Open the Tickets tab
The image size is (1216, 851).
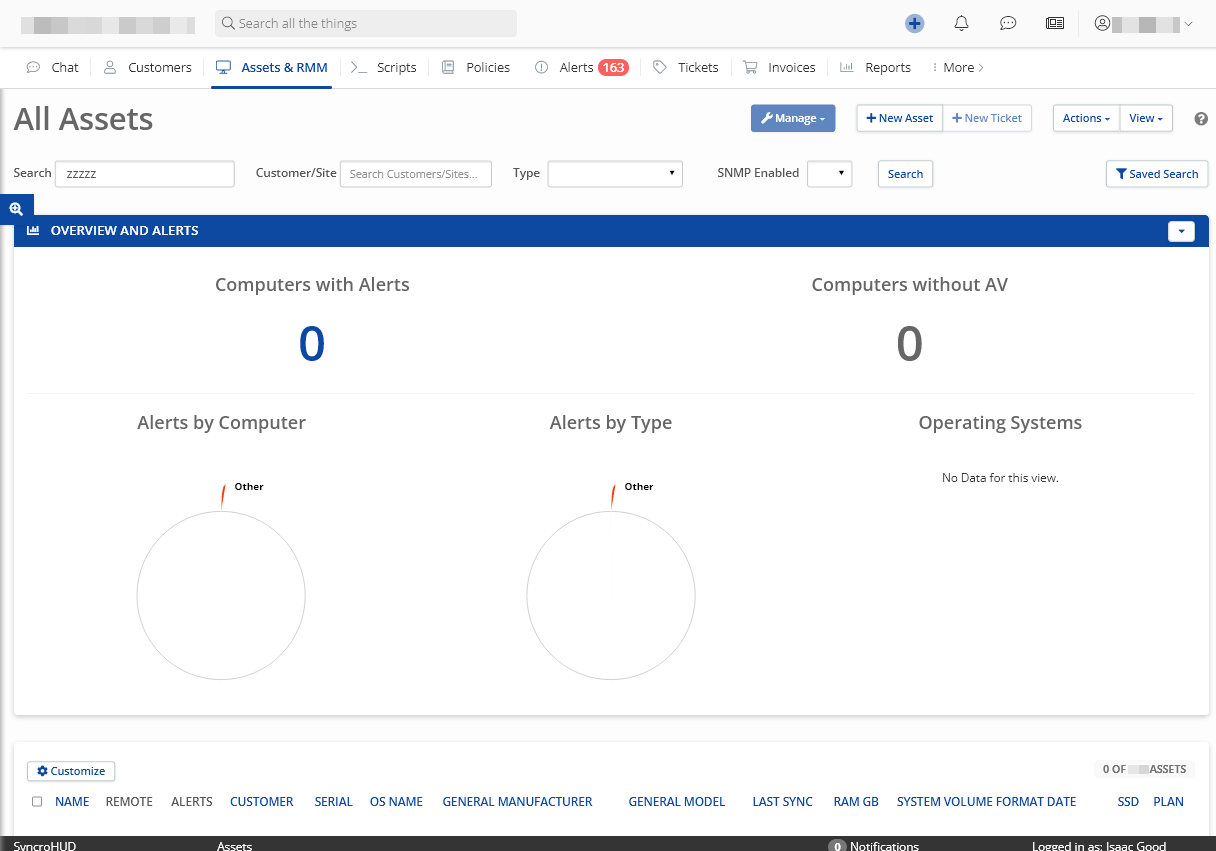[x=686, y=67]
